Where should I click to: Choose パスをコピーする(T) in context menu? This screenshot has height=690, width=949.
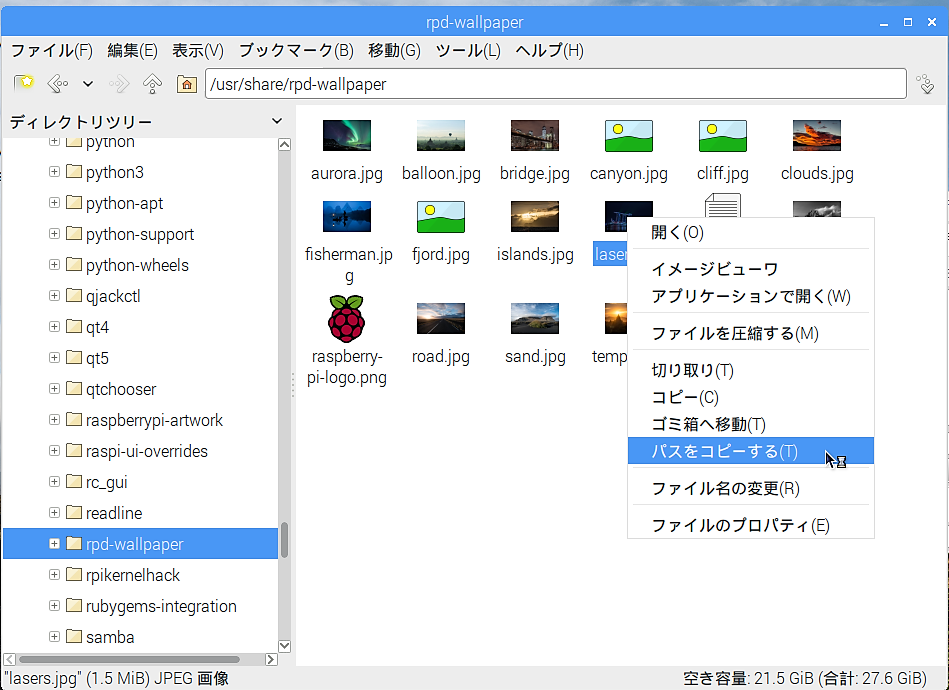point(750,451)
